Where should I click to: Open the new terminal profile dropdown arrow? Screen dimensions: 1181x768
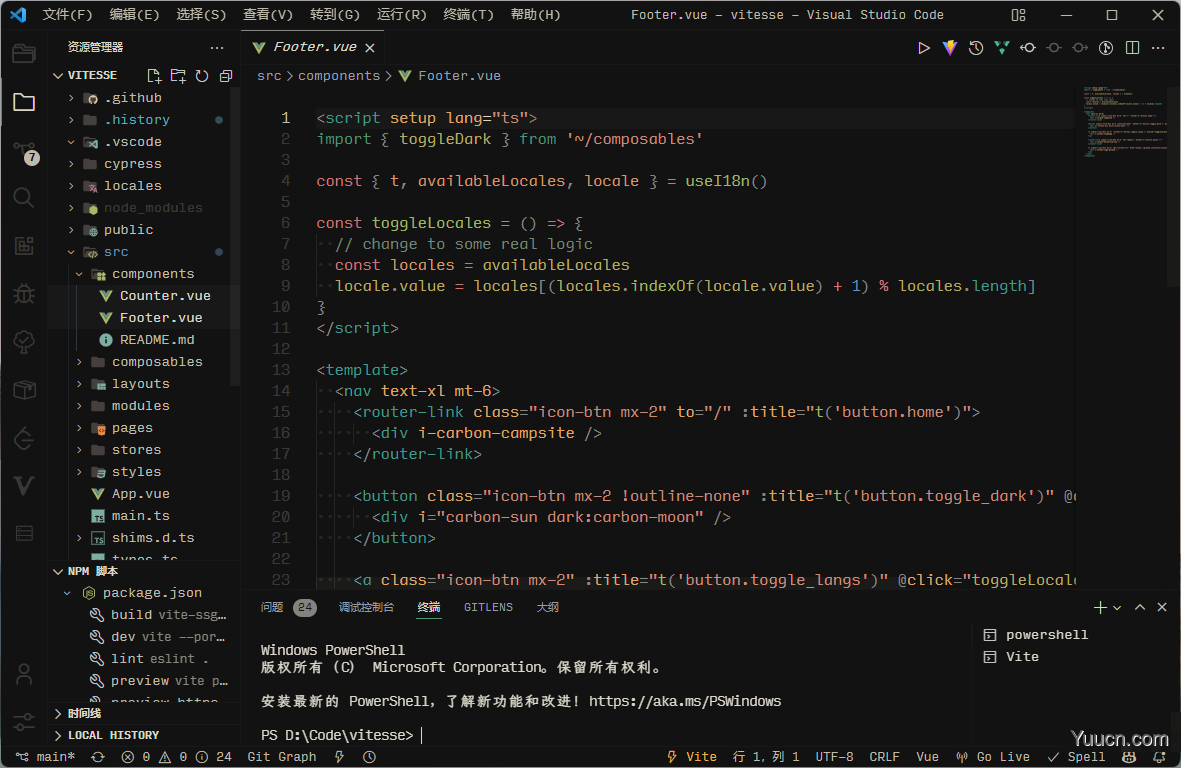(x=1117, y=608)
